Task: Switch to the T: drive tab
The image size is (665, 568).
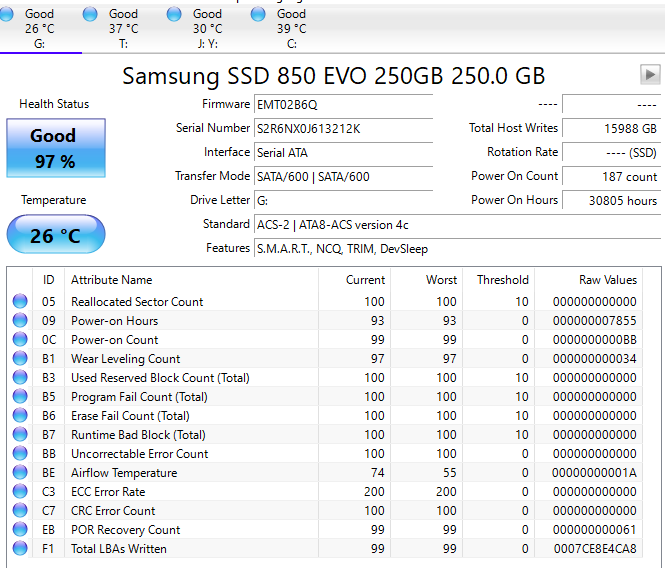Action: pos(123,28)
